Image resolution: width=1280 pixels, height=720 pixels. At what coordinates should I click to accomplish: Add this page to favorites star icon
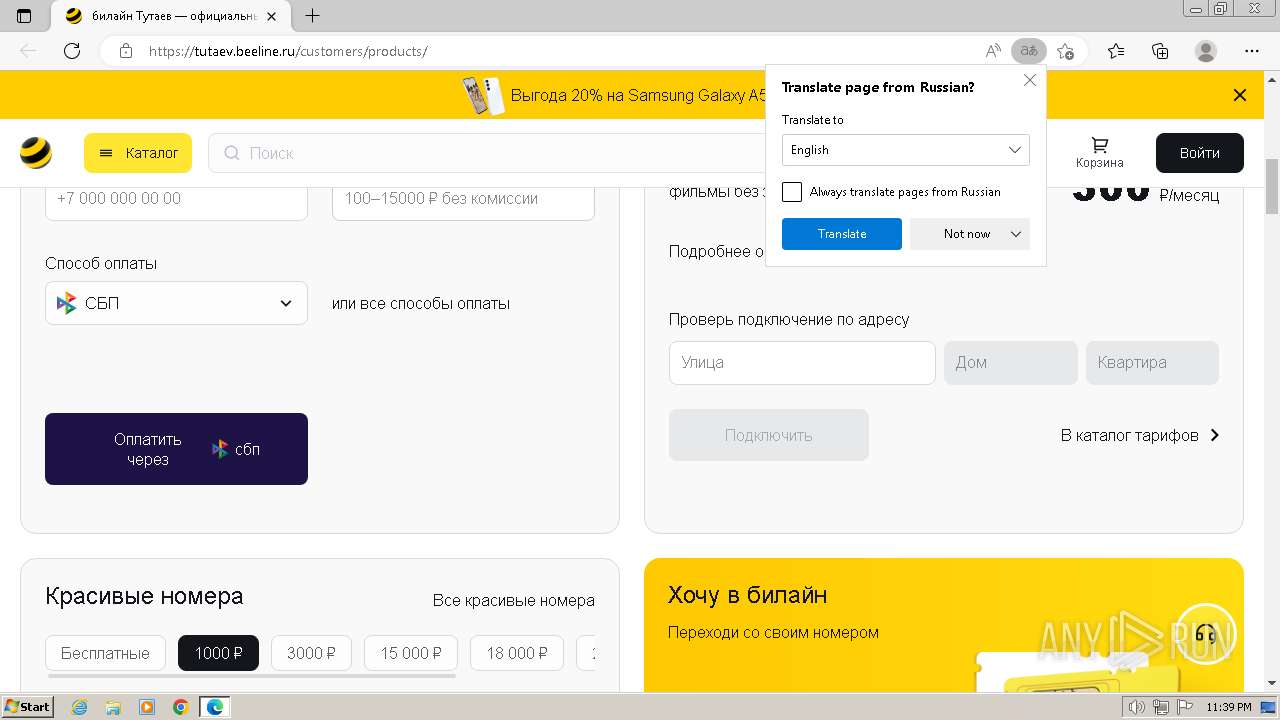(x=1065, y=51)
